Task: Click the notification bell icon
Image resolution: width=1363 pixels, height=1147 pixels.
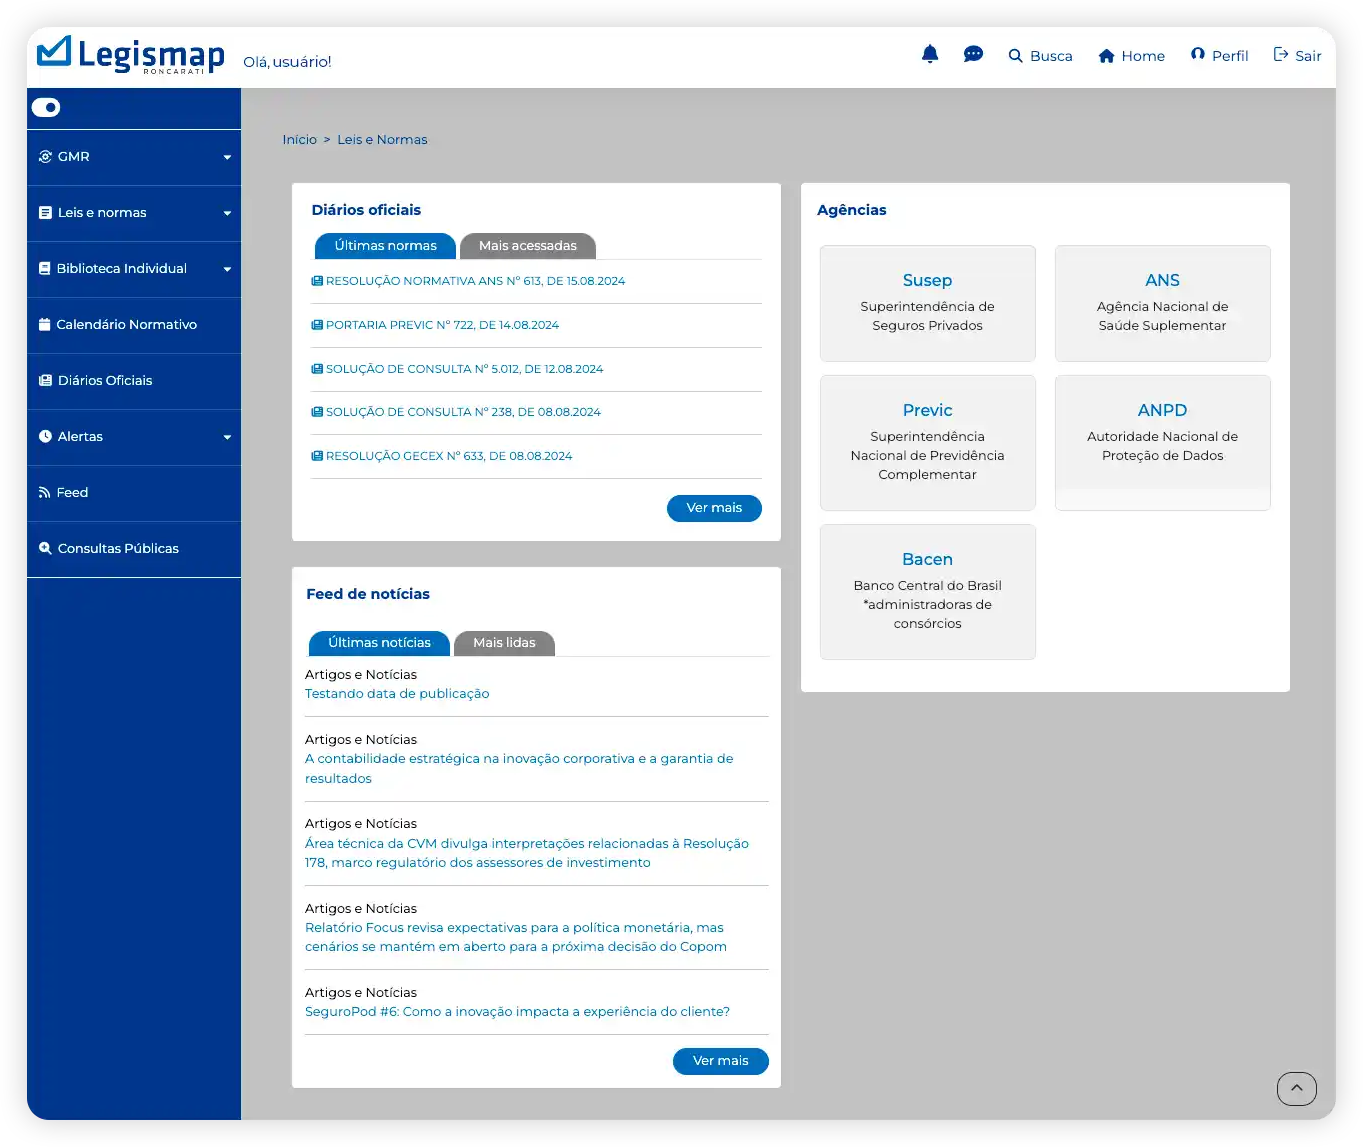Action: (x=930, y=54)
